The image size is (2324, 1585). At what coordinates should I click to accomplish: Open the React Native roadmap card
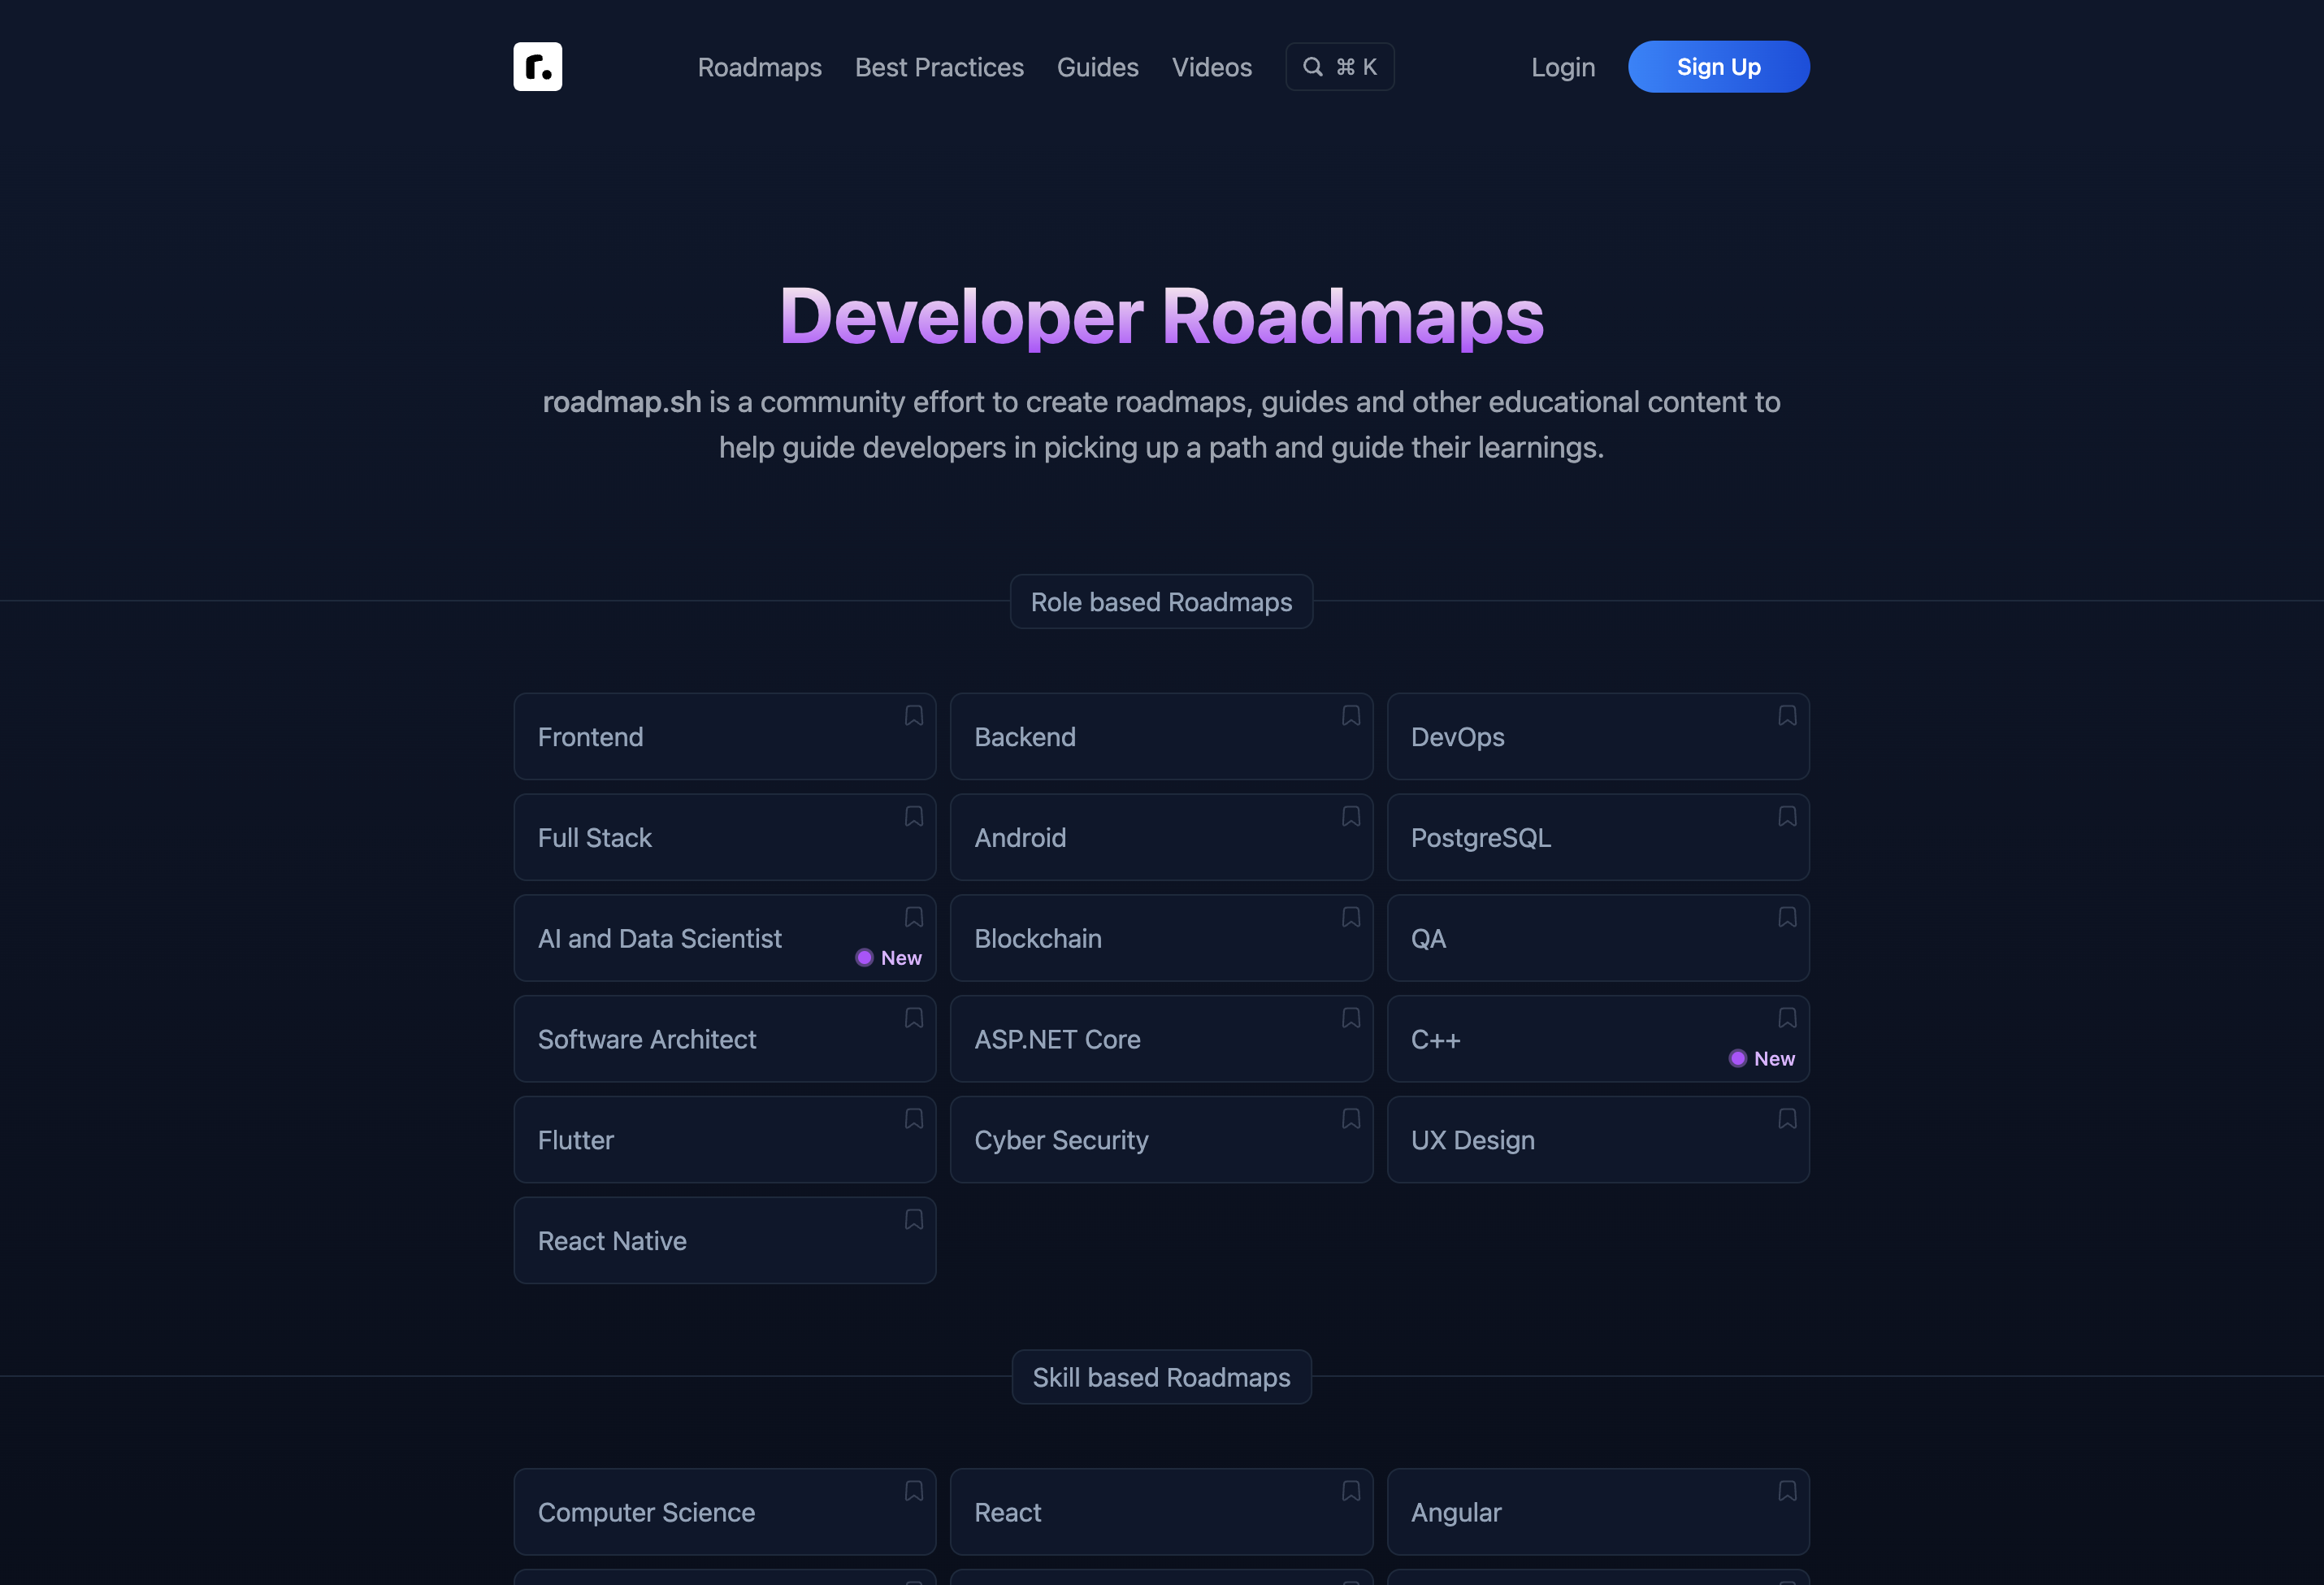pos(724,1241)
